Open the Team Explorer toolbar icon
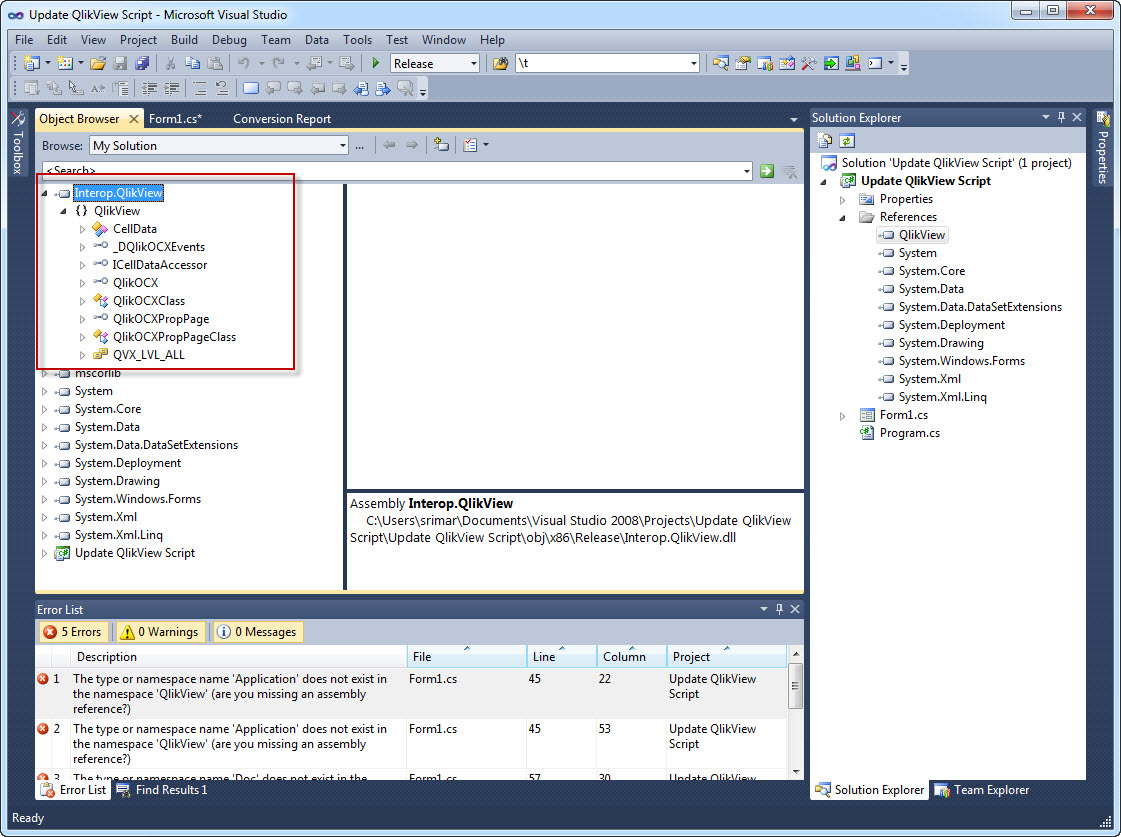The image size is (1121, 837). [765, 63]
